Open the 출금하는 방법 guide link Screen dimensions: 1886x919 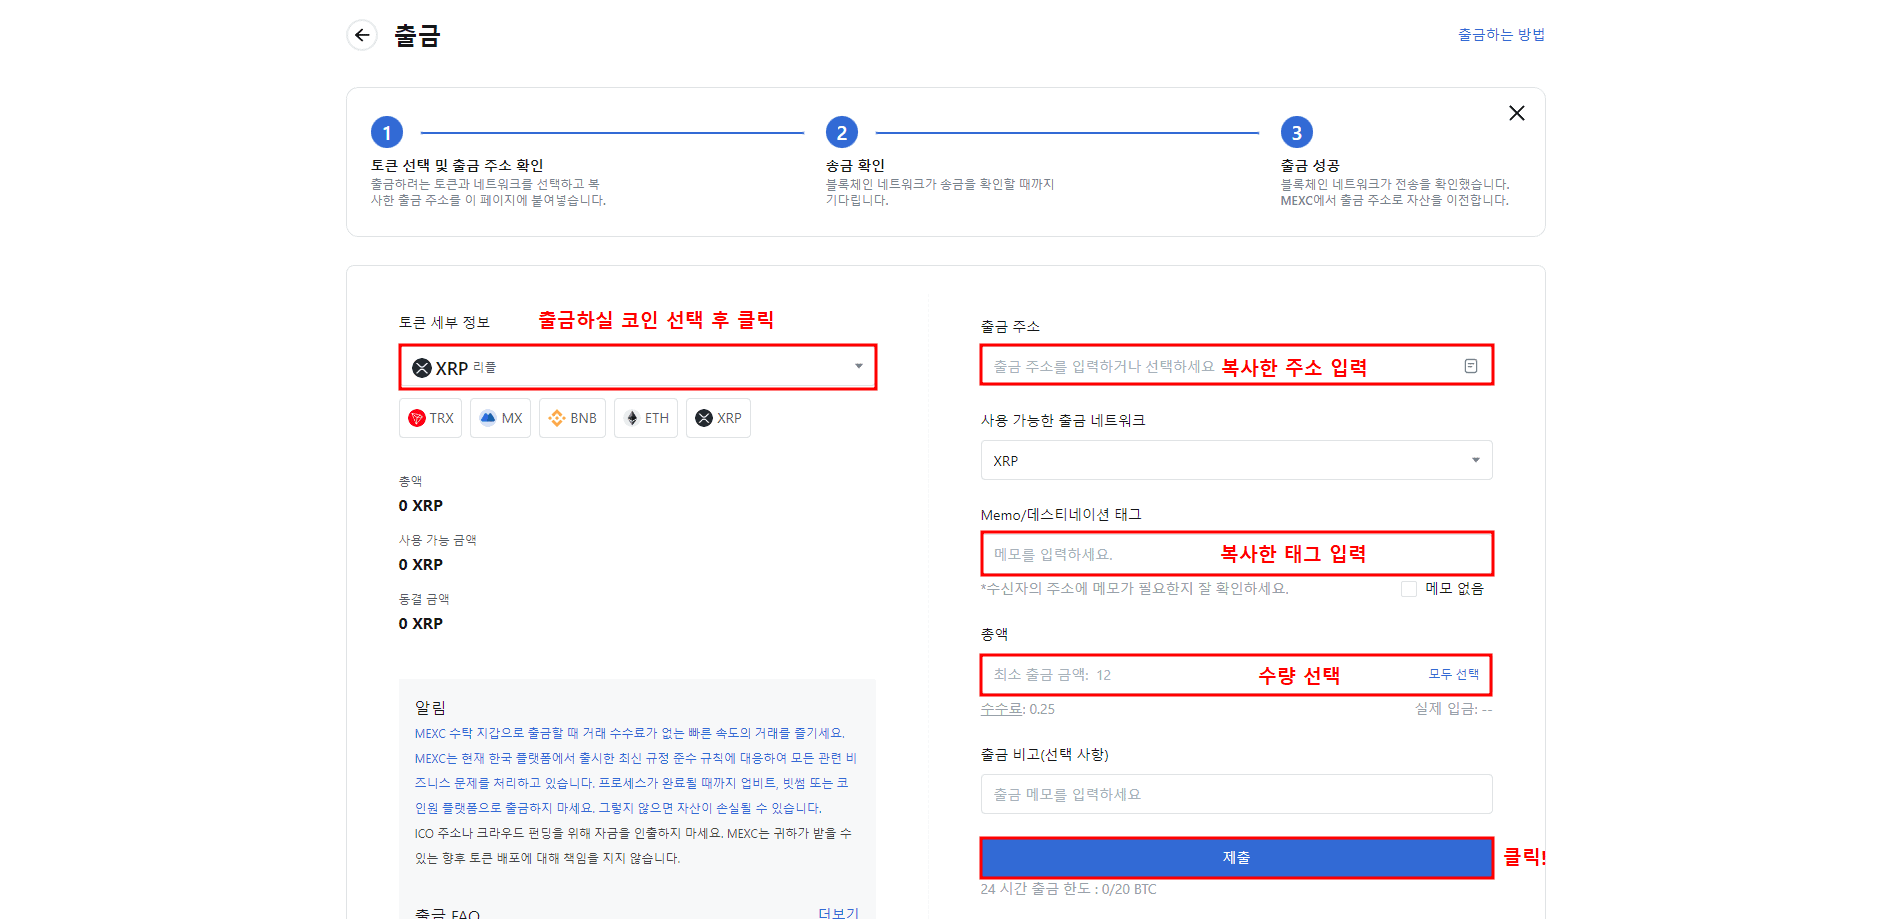click(1501, 34)
